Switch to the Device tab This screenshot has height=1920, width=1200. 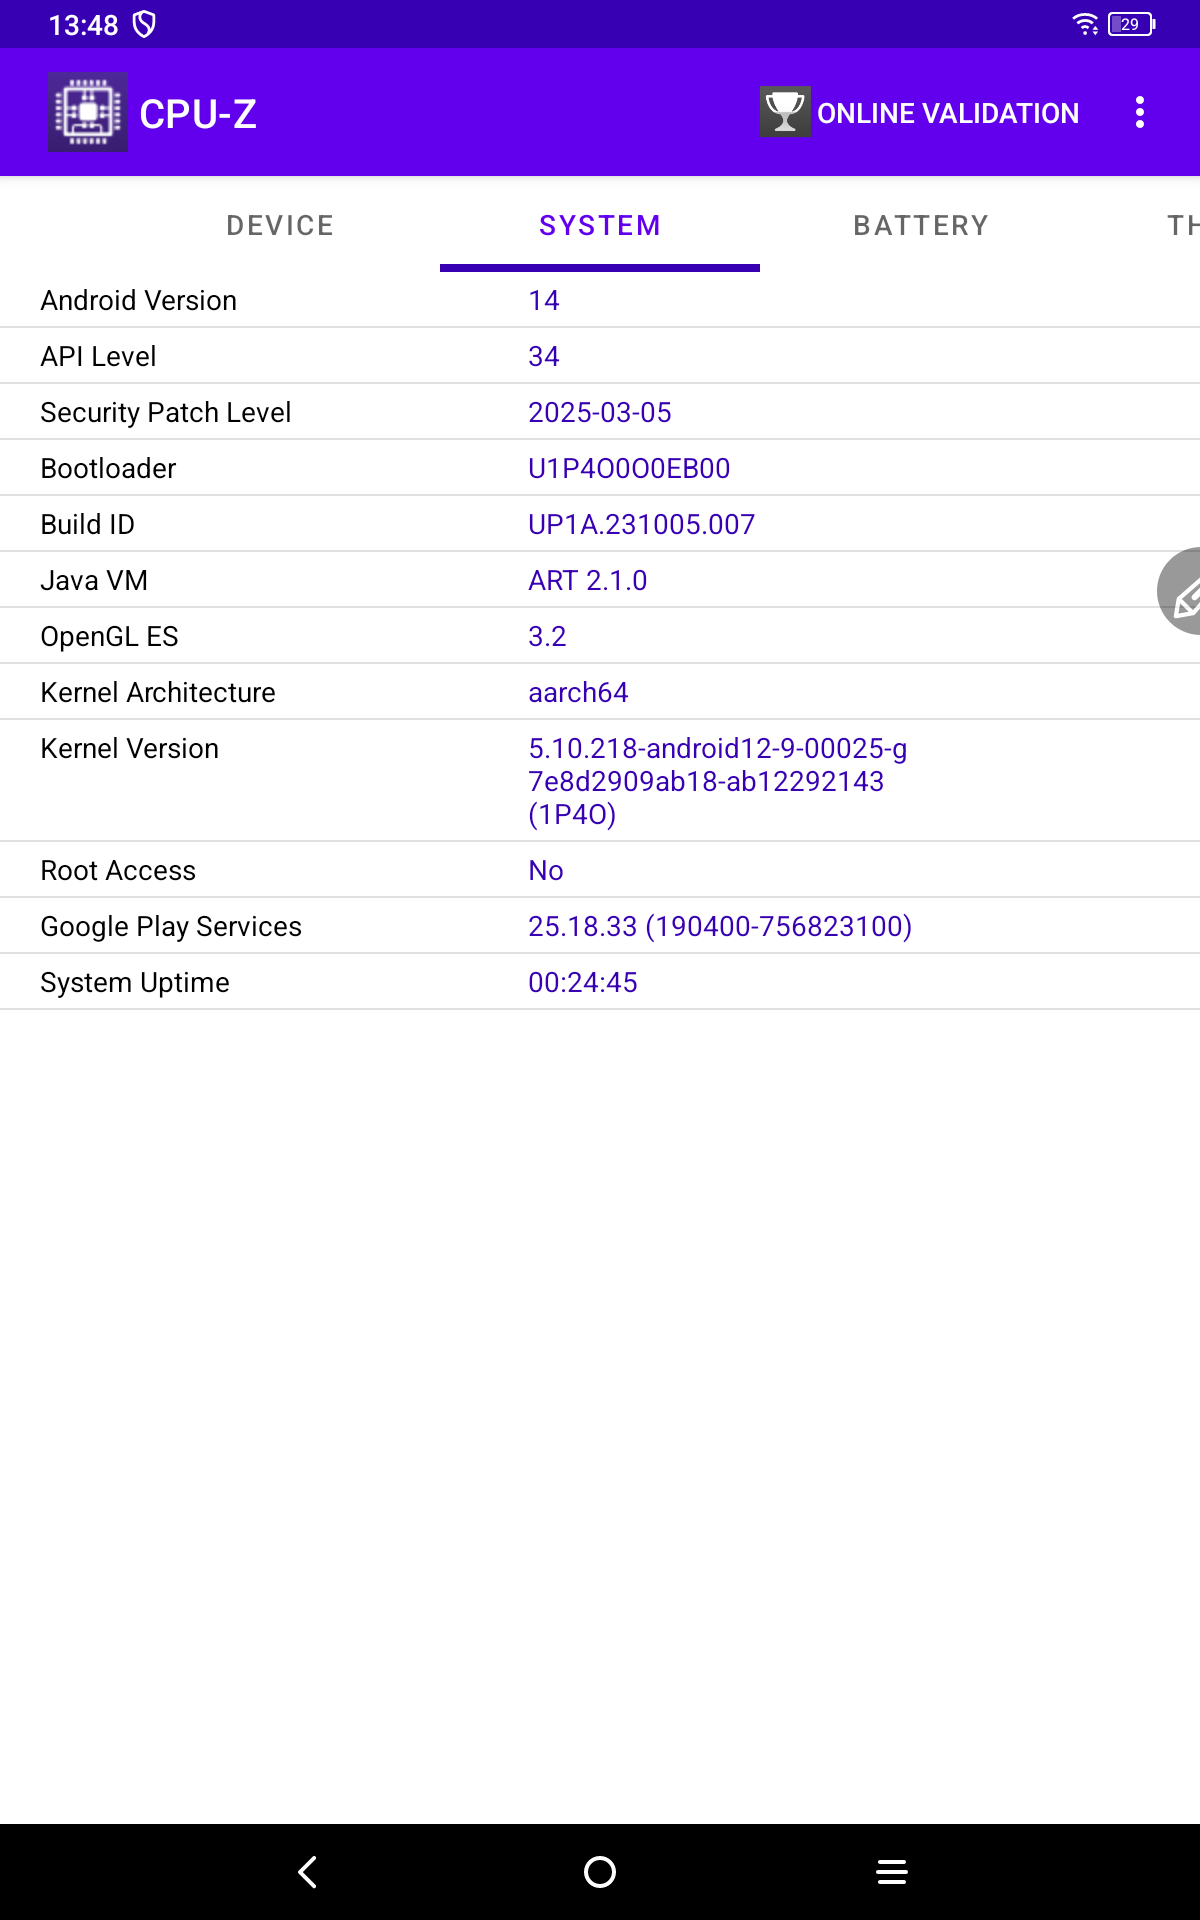click(280, 226)
